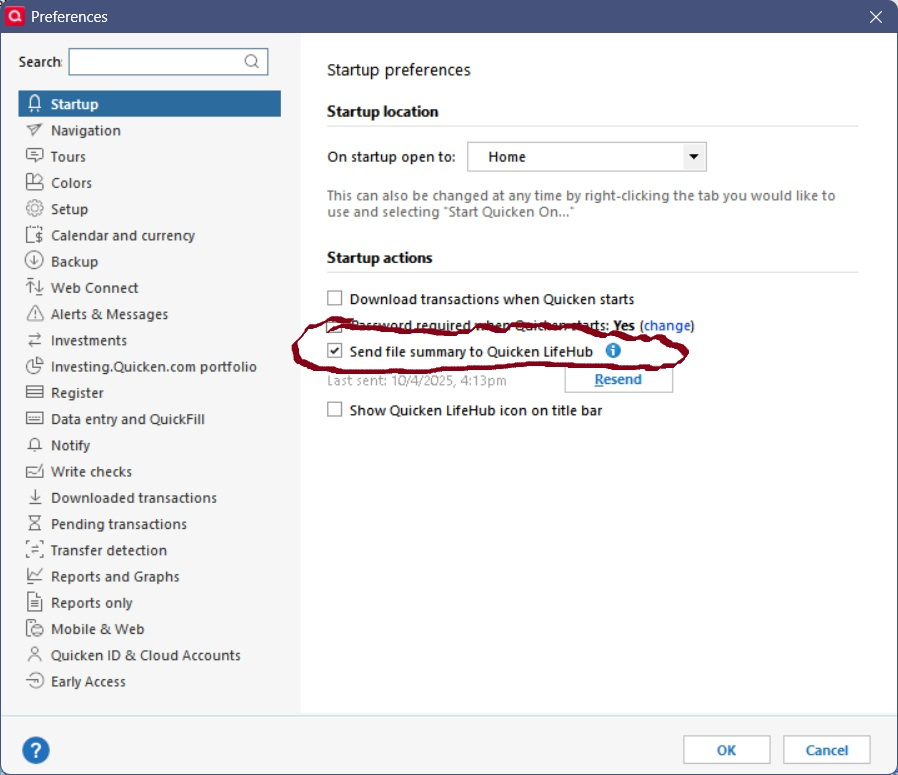Click the Downloaded transactions arrow icon
The image size is (898, 775).
[34, 497]
